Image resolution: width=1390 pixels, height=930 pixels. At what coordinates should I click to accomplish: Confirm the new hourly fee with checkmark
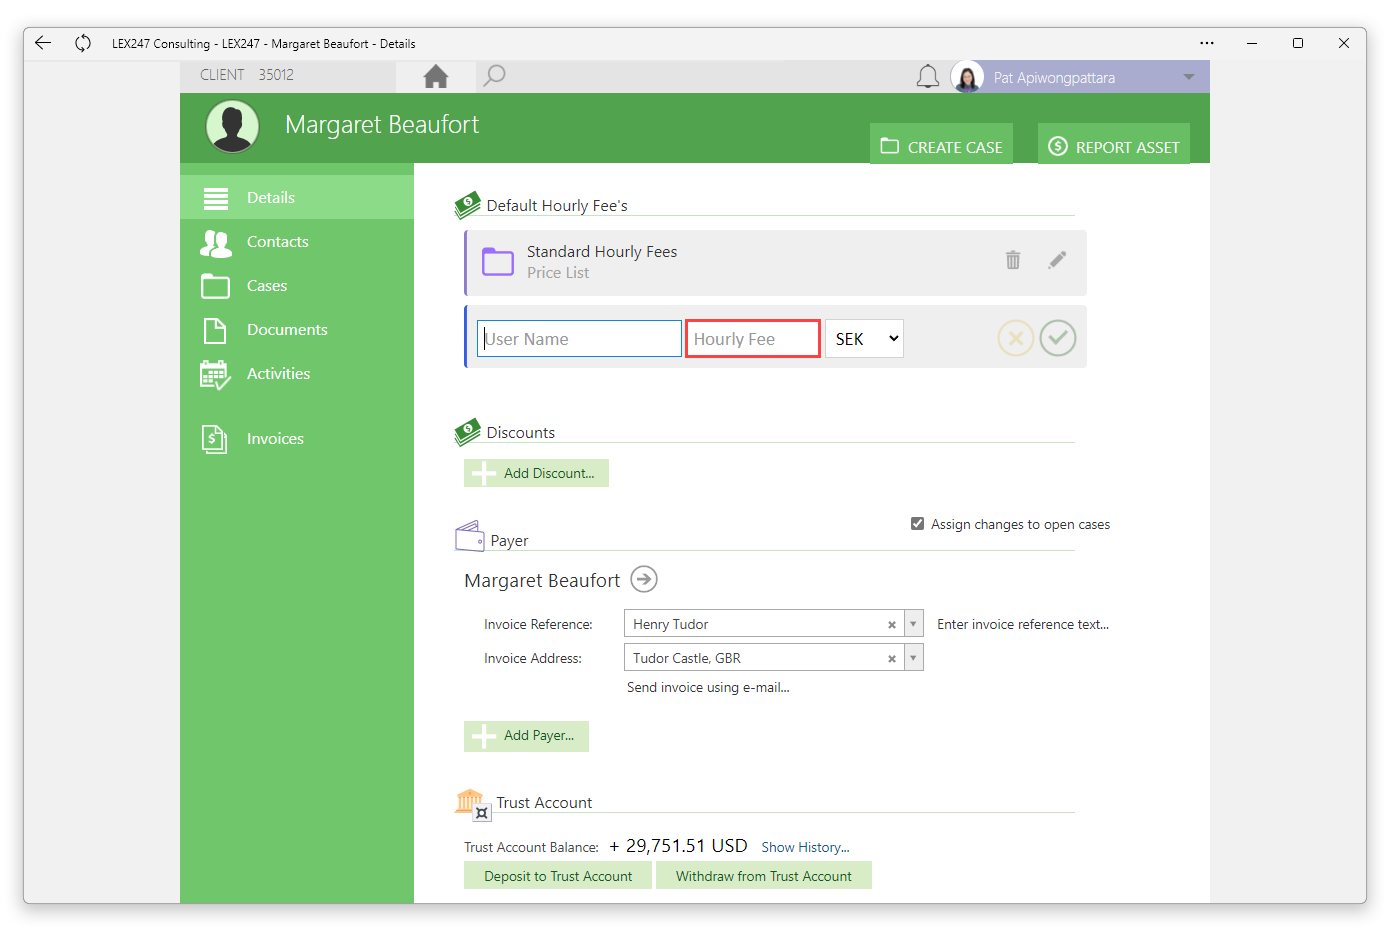coord(1058,338)
